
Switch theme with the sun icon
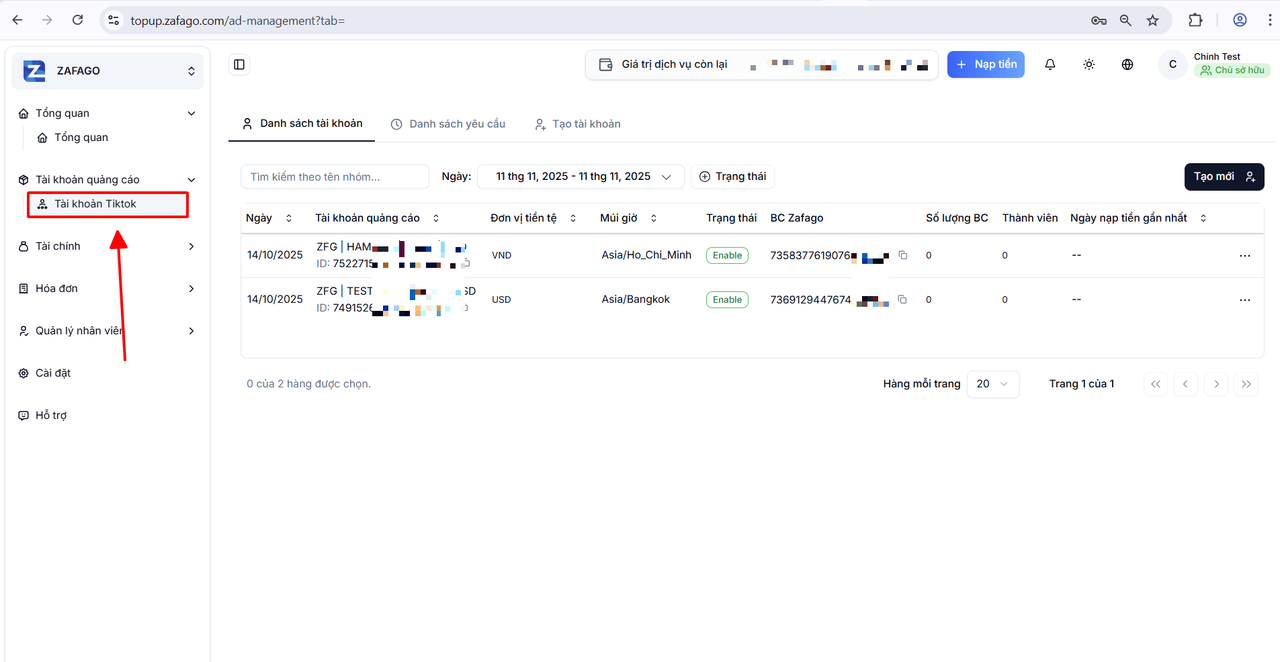click(x=1089, y=64)
